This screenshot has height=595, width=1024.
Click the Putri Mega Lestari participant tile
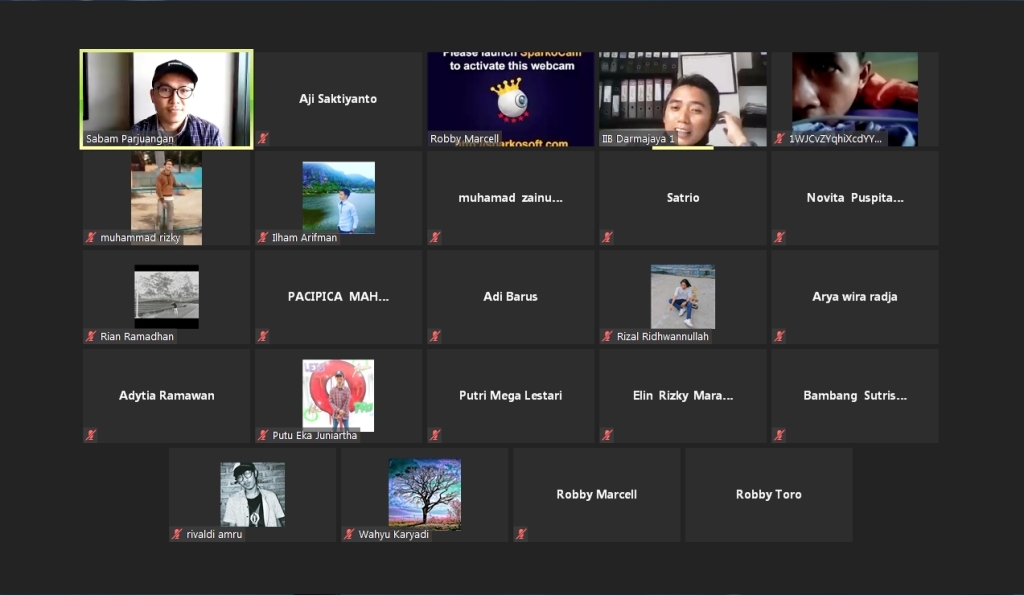[x=510, y=396]
